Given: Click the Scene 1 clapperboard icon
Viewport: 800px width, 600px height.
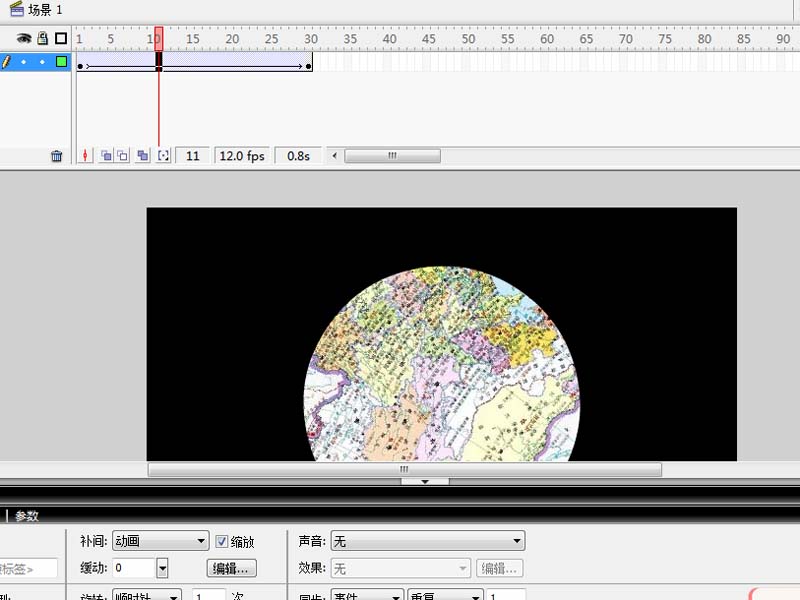Looking at the screenshot, I should click(16, 9).
